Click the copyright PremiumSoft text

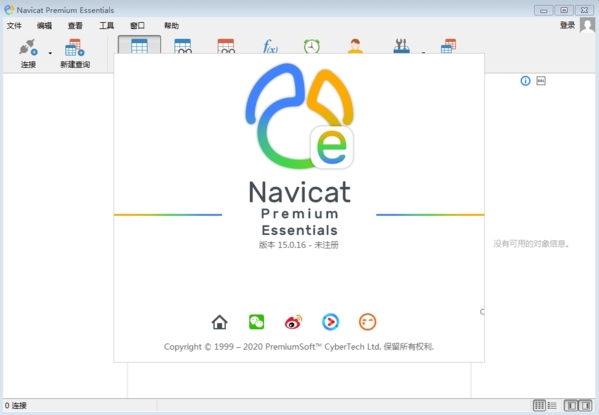299,347
